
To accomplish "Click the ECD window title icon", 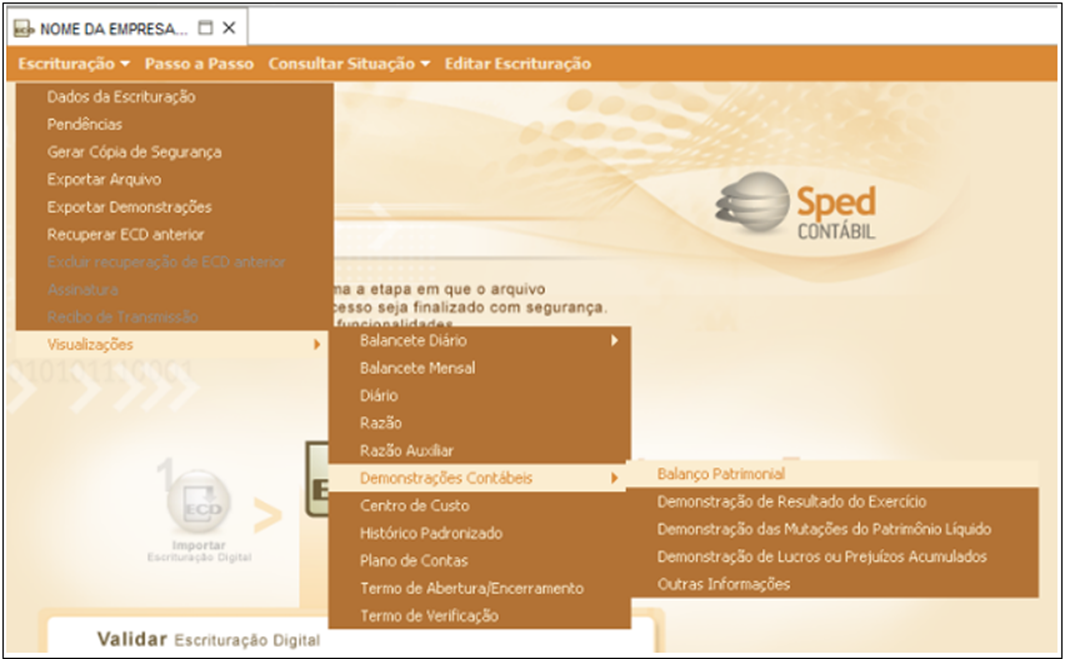I will click(x=24, y=28).
